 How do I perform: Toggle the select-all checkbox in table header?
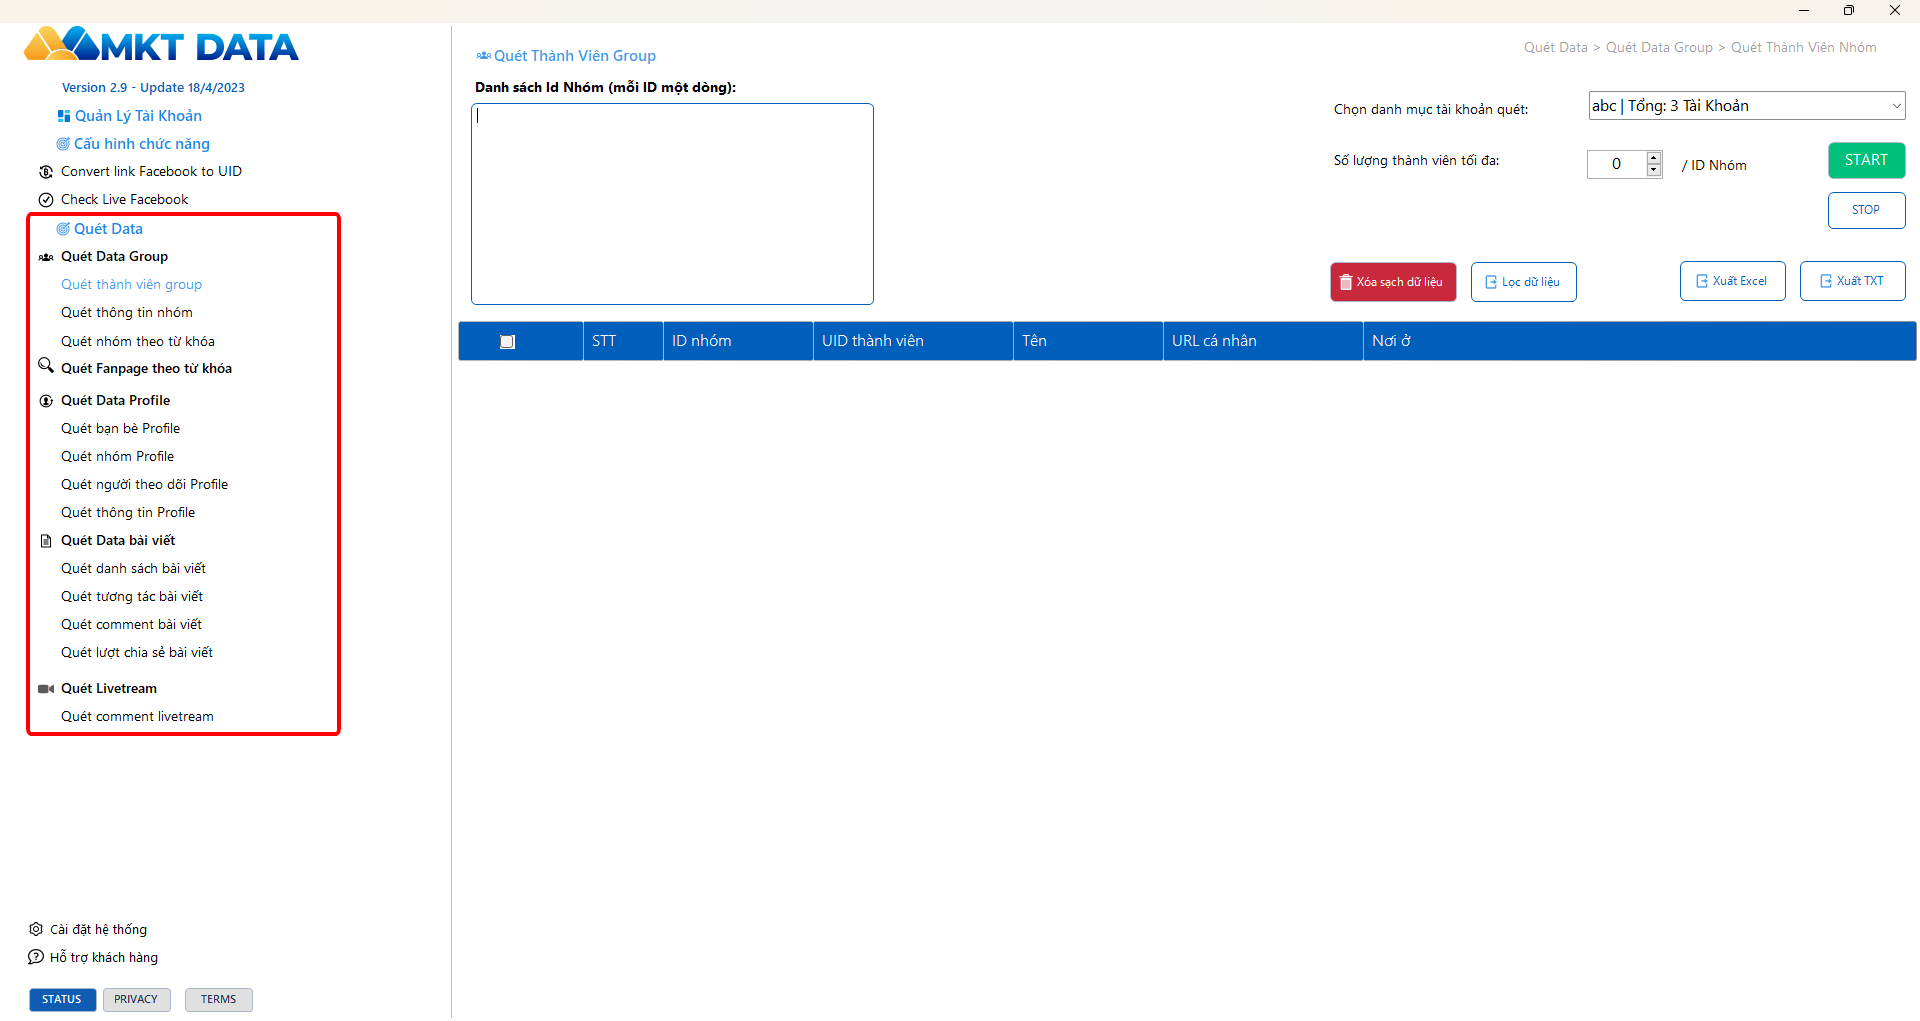pyautogui.click(x=507, y=342)
